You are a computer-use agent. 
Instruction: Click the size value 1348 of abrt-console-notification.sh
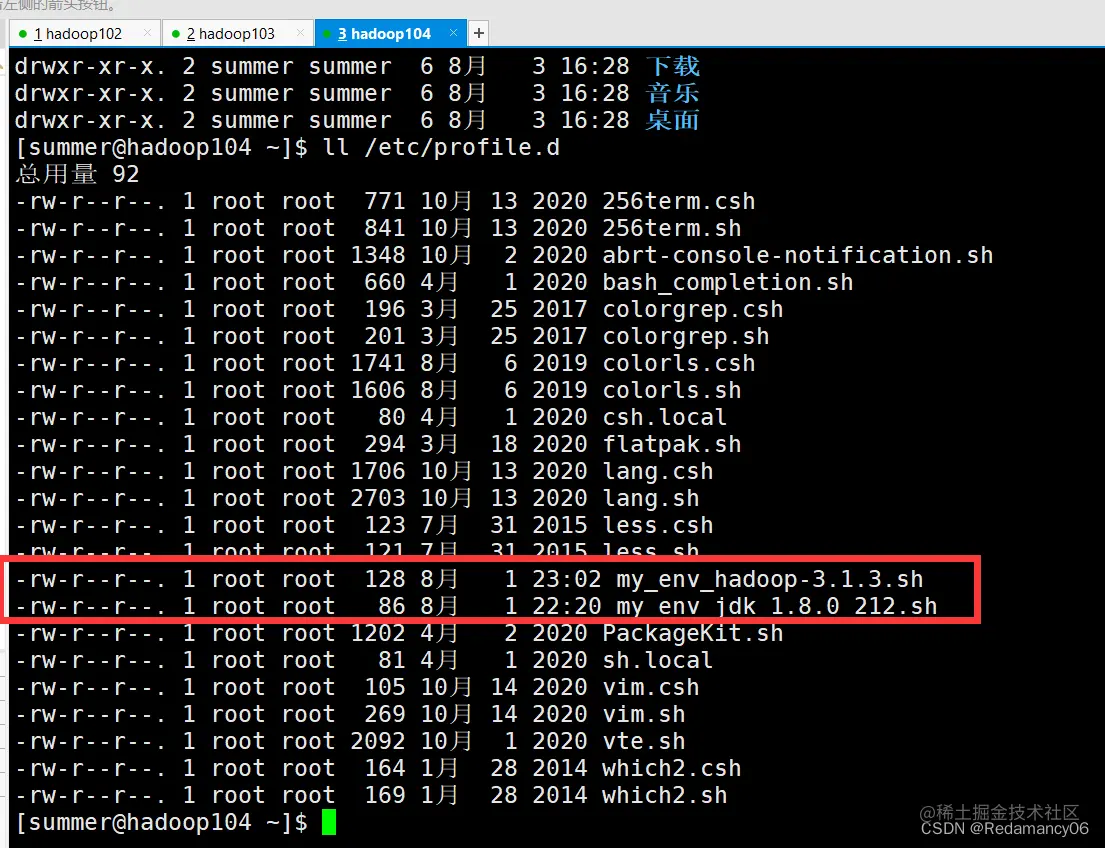pyautogui.click(x=378, y=255)
